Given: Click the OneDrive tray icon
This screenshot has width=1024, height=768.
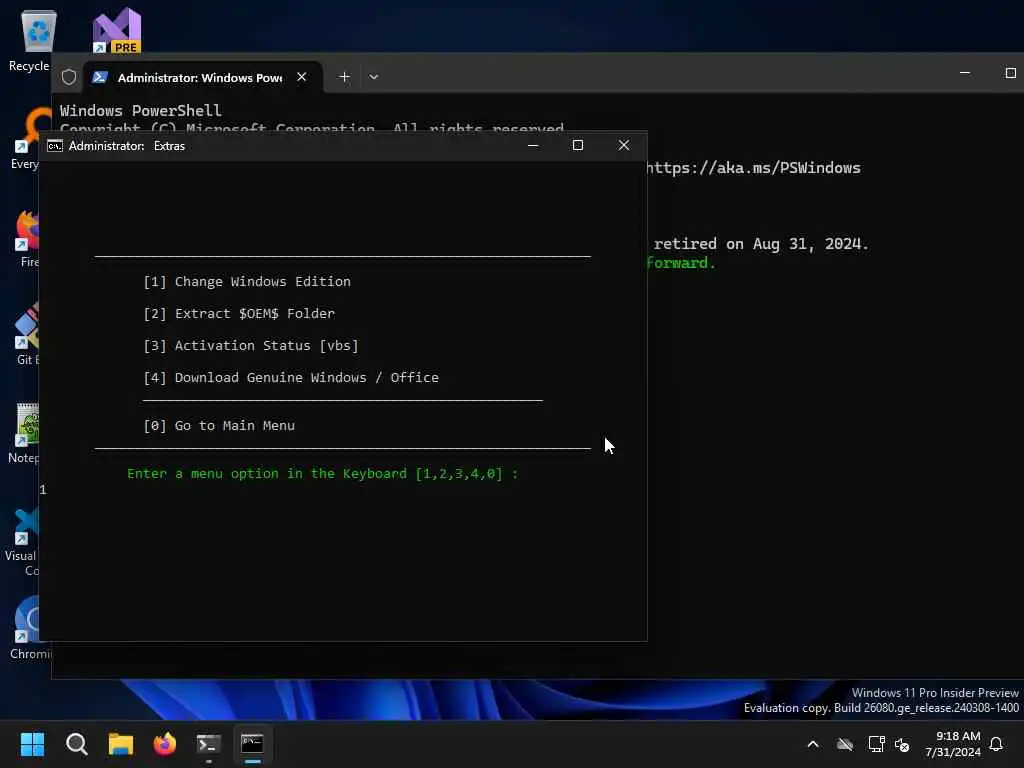Looking at the screenshot, I should (845, 744).
